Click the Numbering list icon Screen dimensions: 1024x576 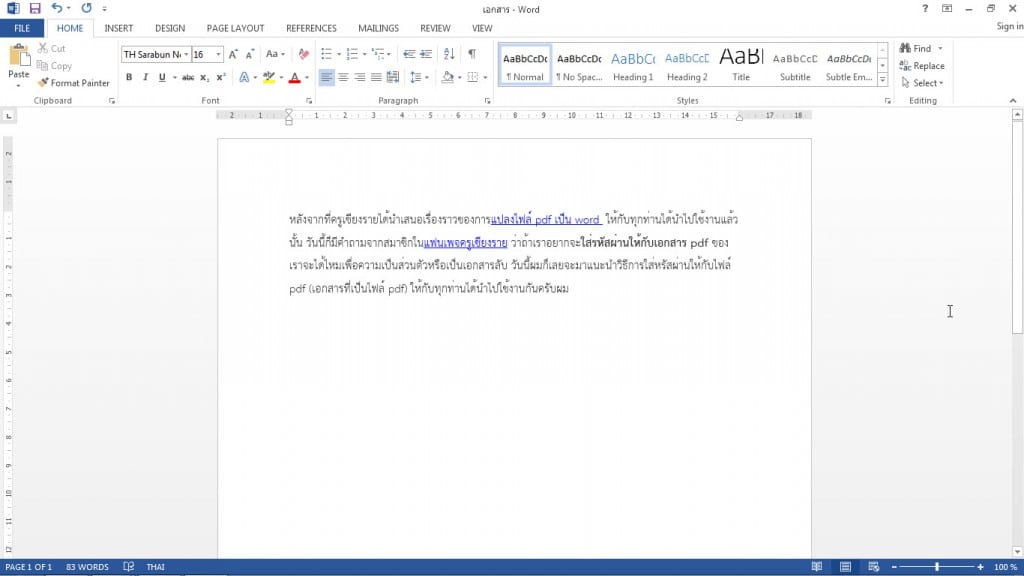click(x=352, y=54)
